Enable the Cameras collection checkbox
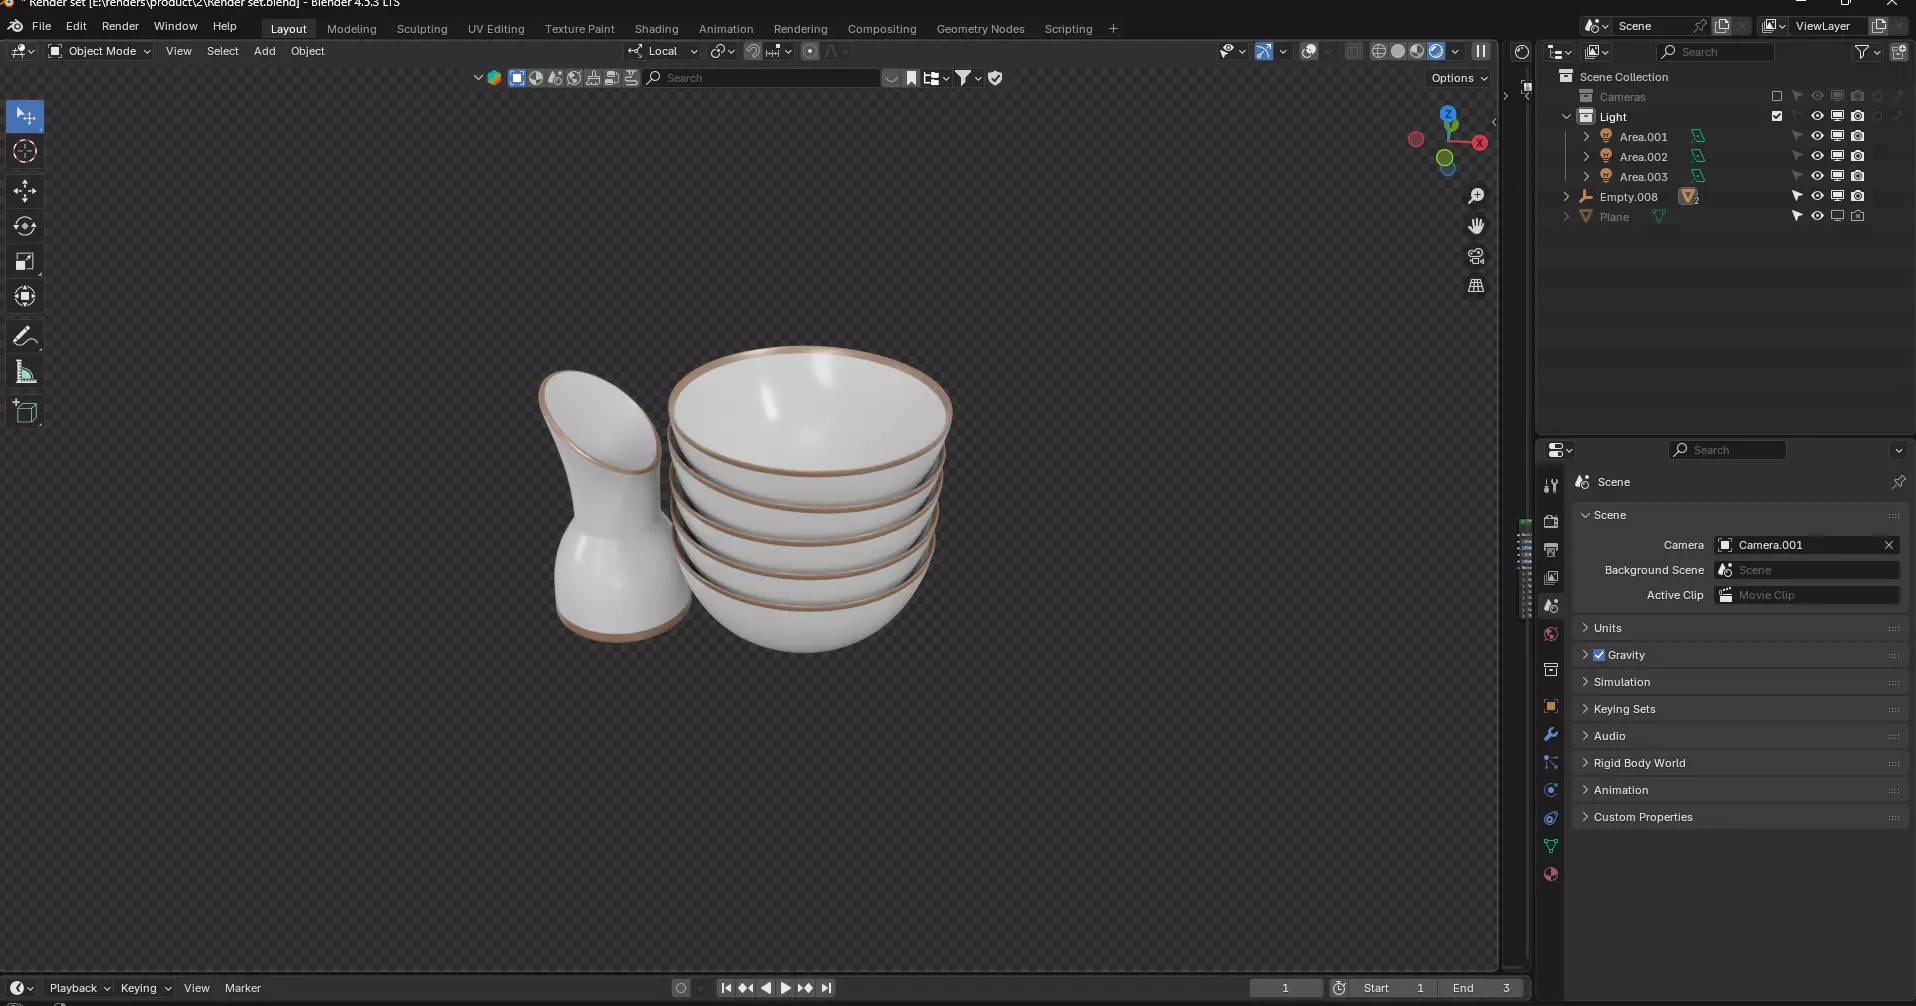This screenshot has width=1916, height=1006. coord(1777,97)
